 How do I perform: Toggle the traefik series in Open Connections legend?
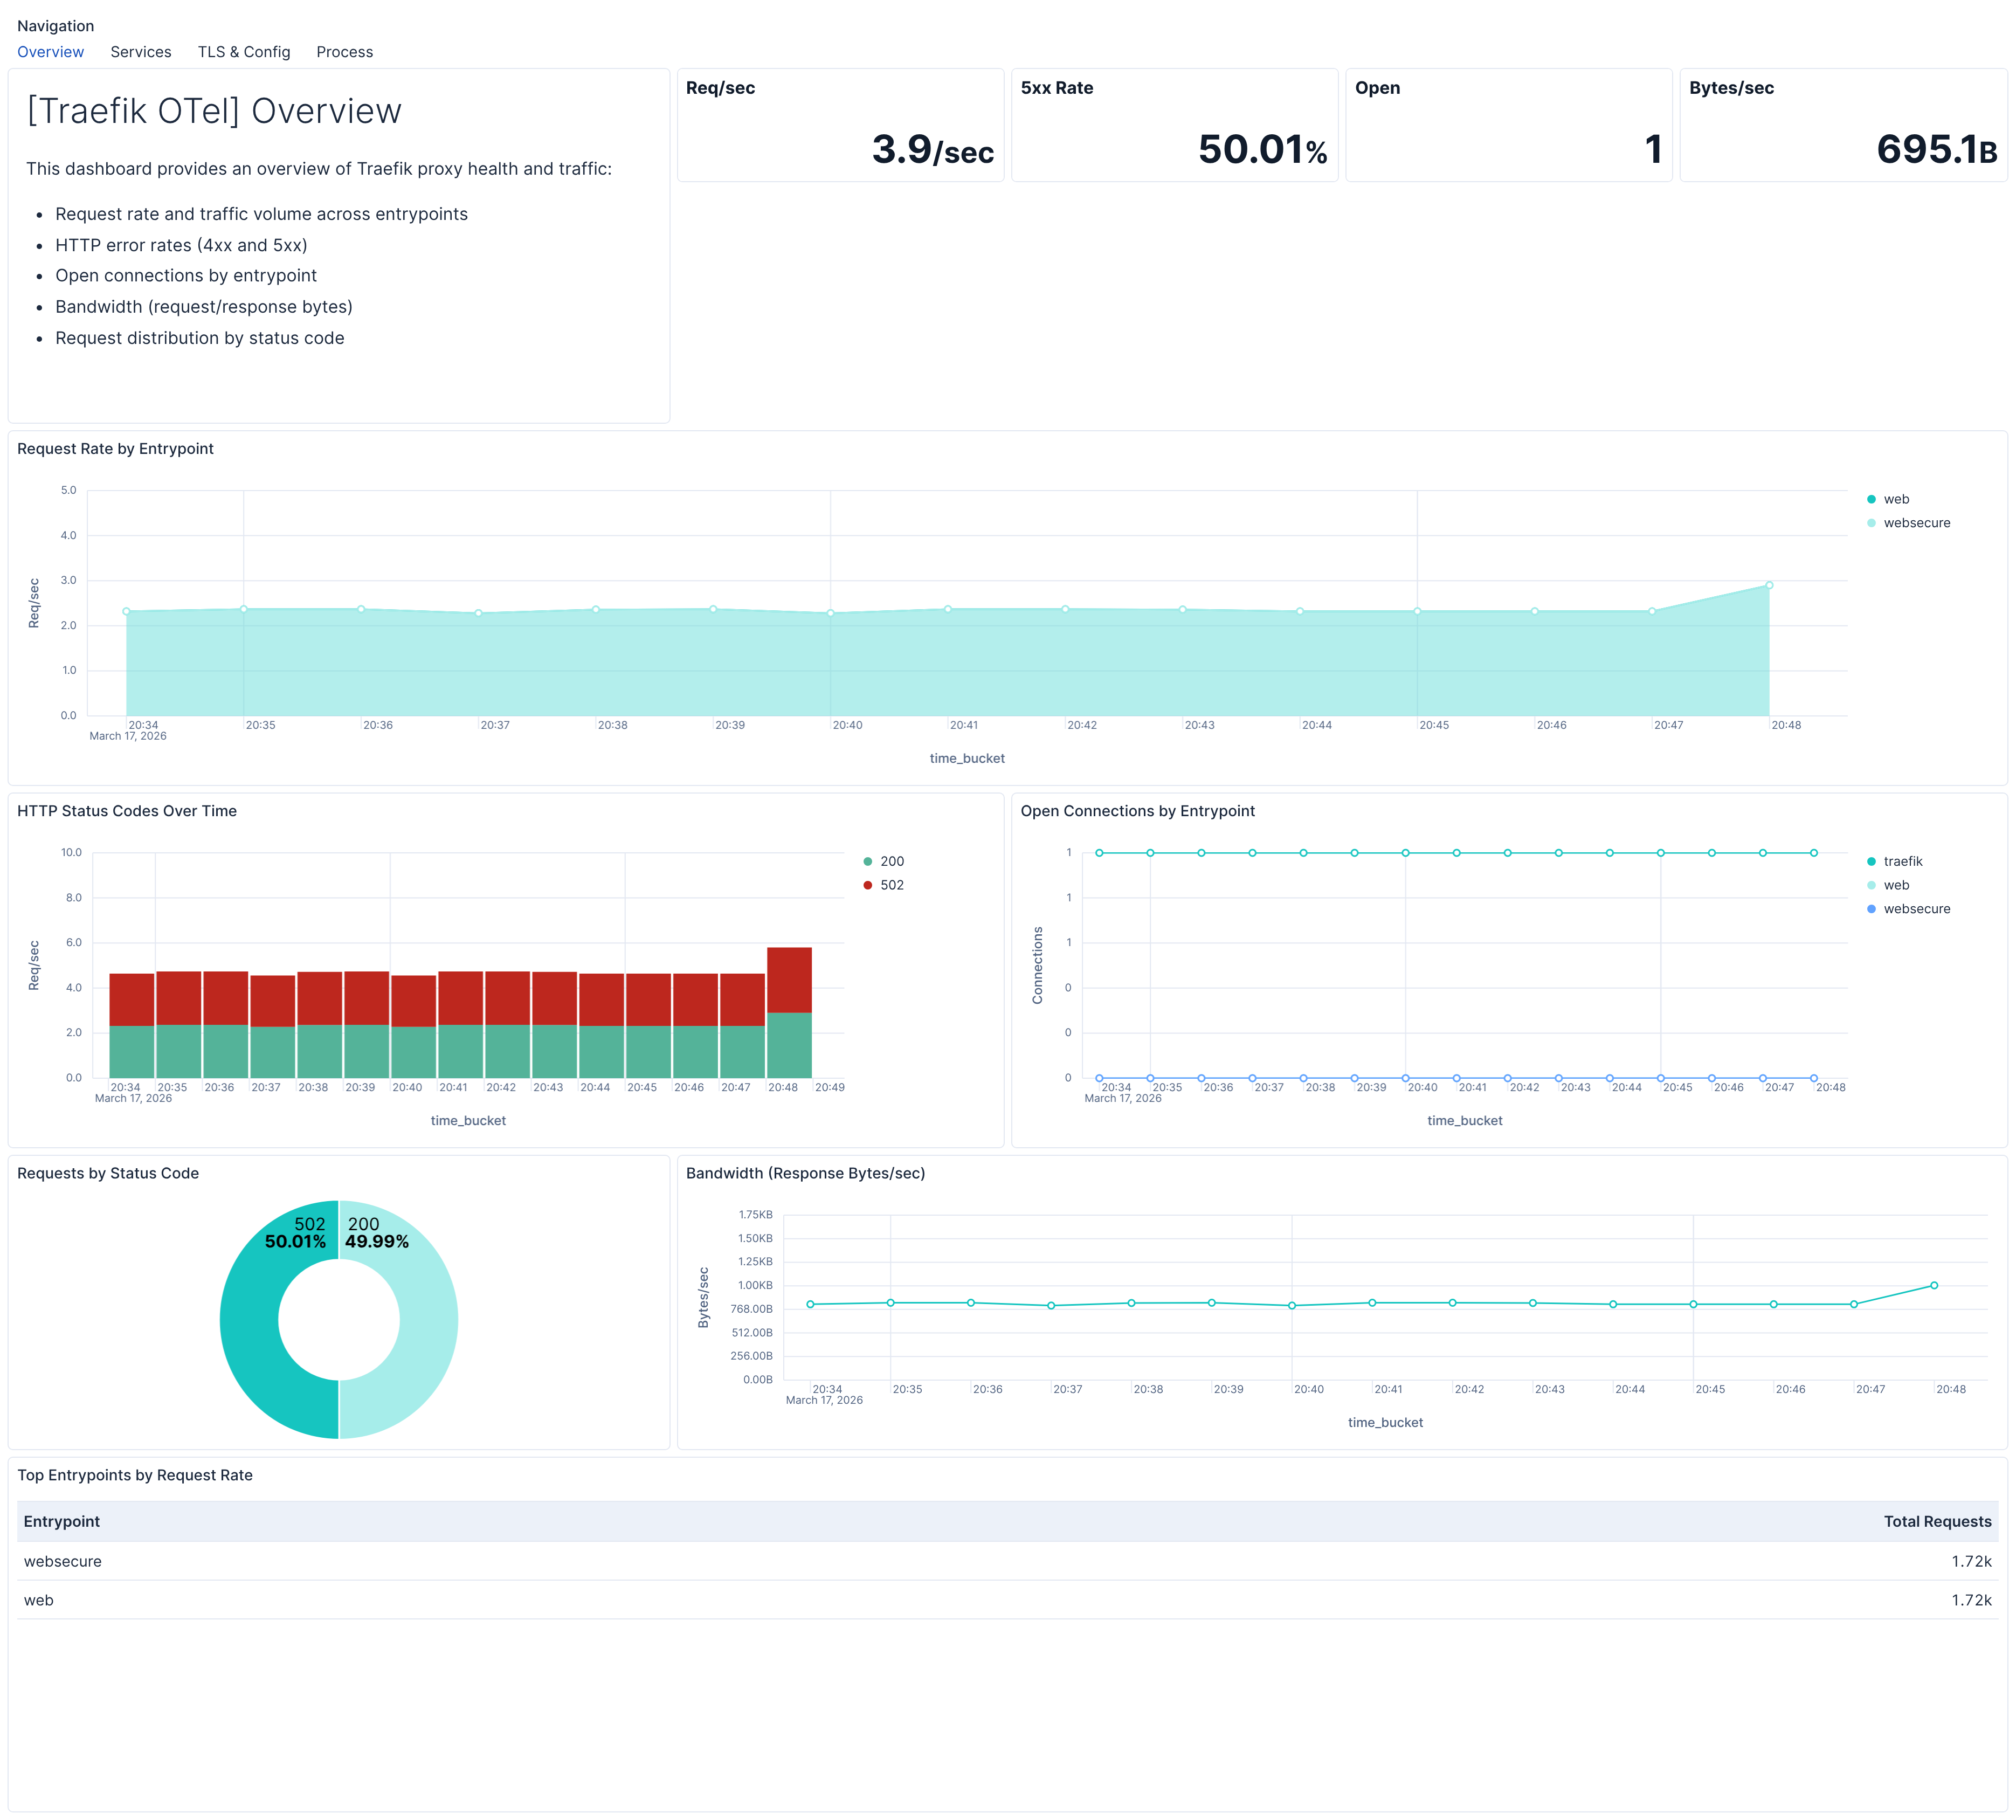(1902, 861)
